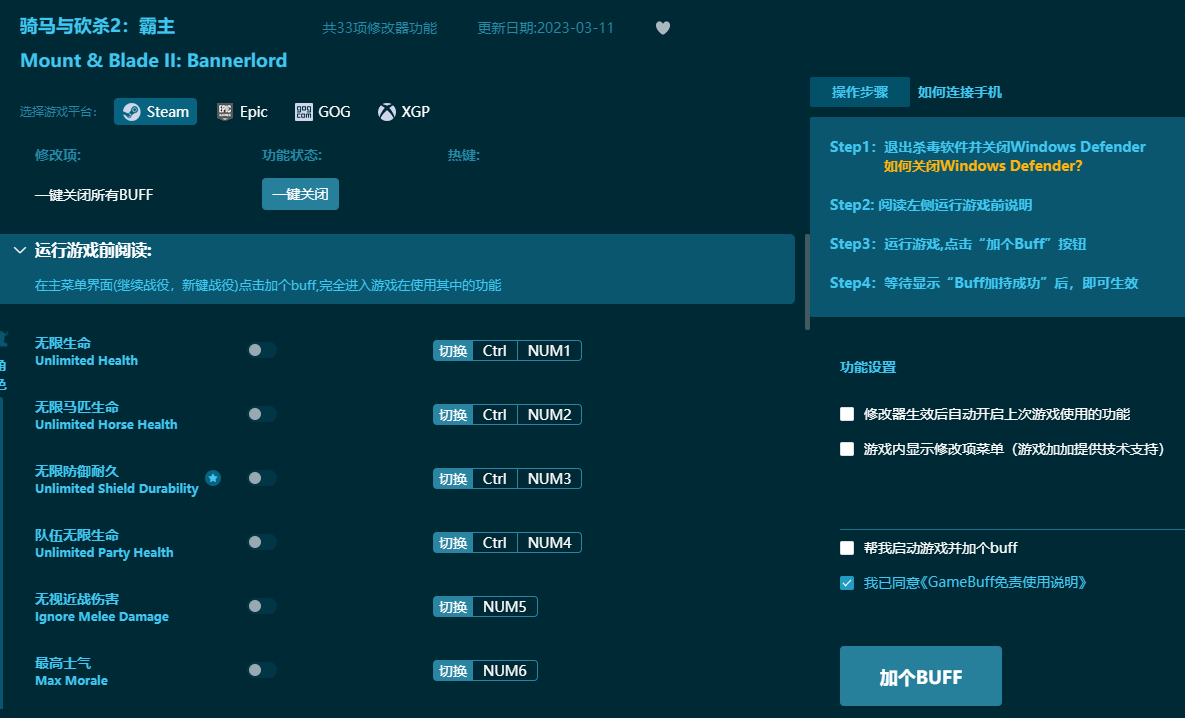This screenshot has width=1185, height=718.
Task: Choose GOG platform text label
Action: 334,112
